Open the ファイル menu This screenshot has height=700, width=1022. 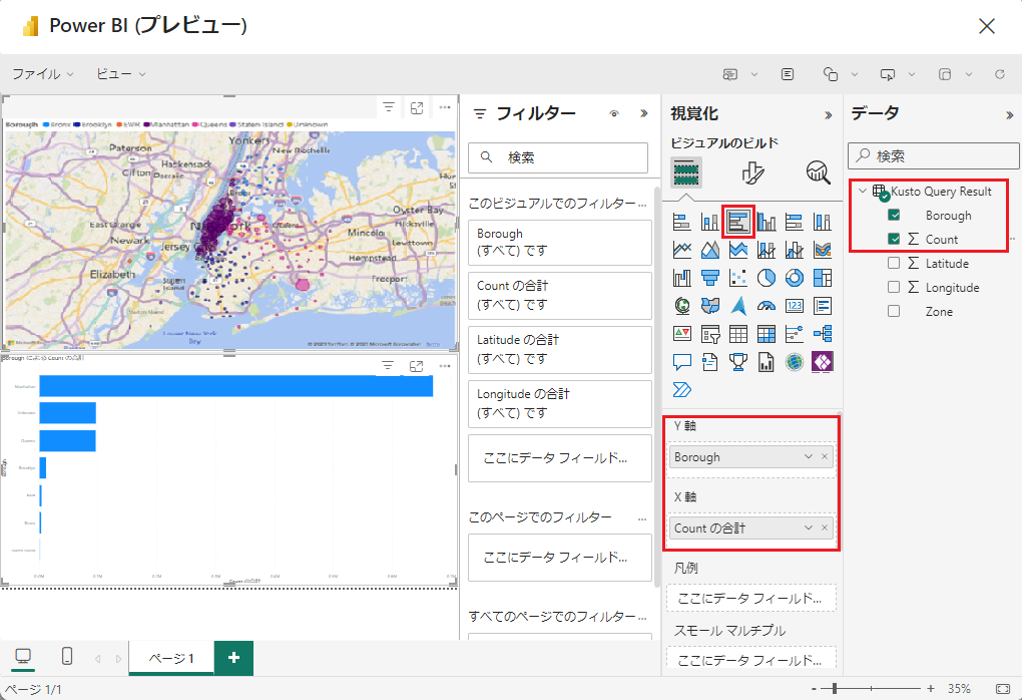[42, 74]
